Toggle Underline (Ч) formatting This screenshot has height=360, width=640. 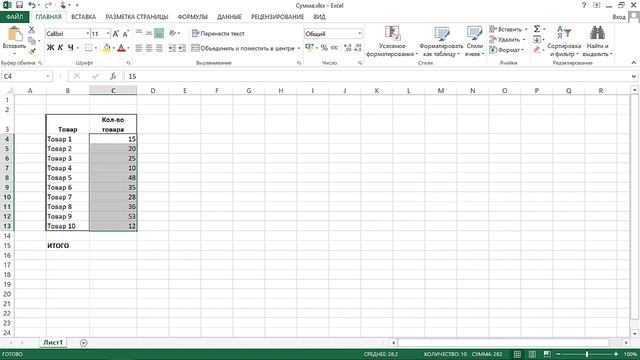click(x=70, y=48)
